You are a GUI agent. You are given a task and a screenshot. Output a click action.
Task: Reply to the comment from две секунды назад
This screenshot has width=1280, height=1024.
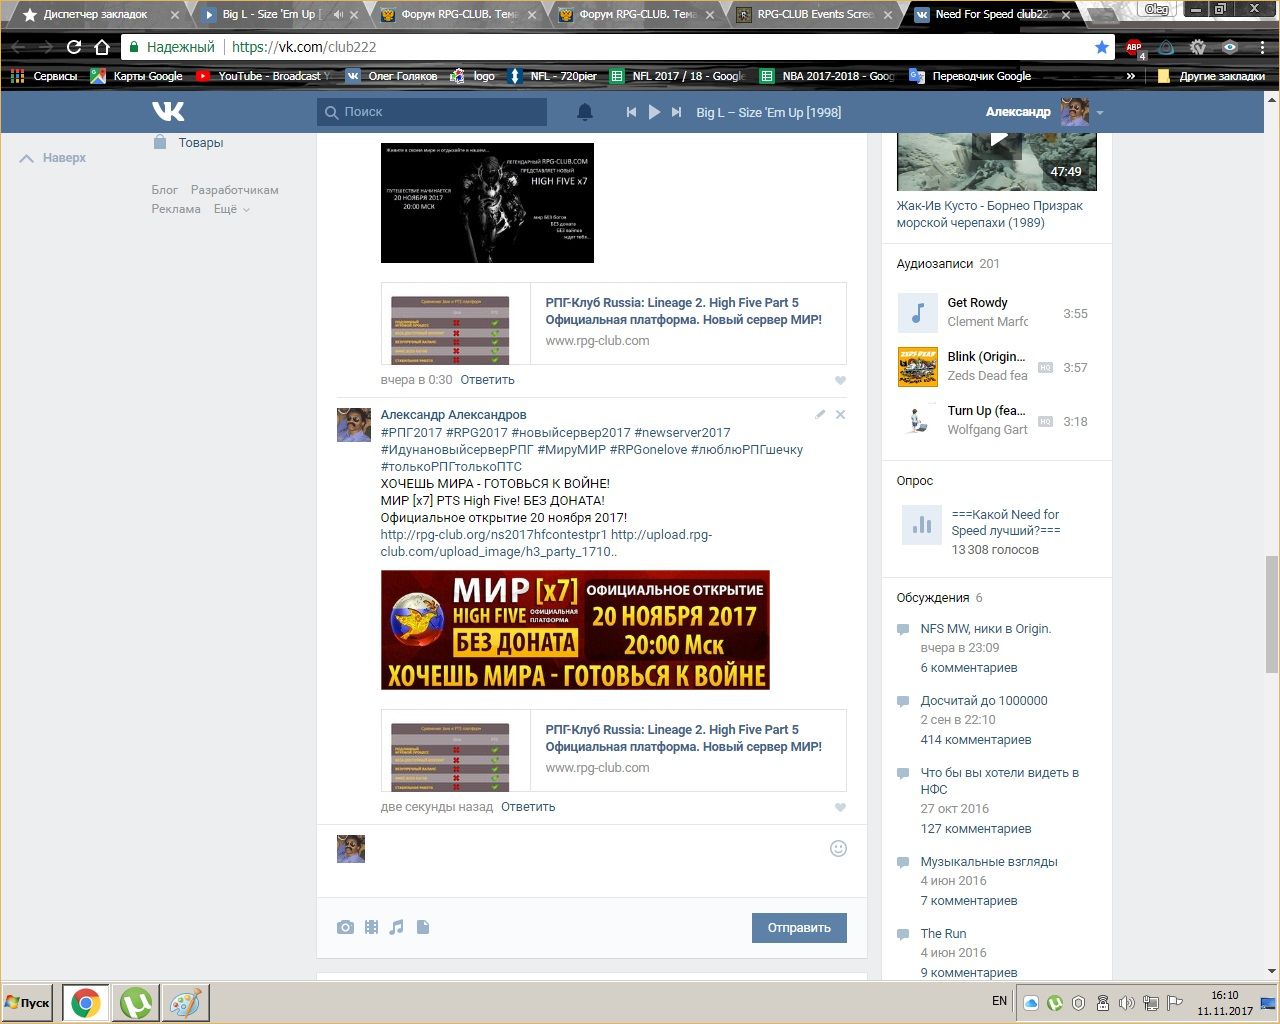pos(528,807)
